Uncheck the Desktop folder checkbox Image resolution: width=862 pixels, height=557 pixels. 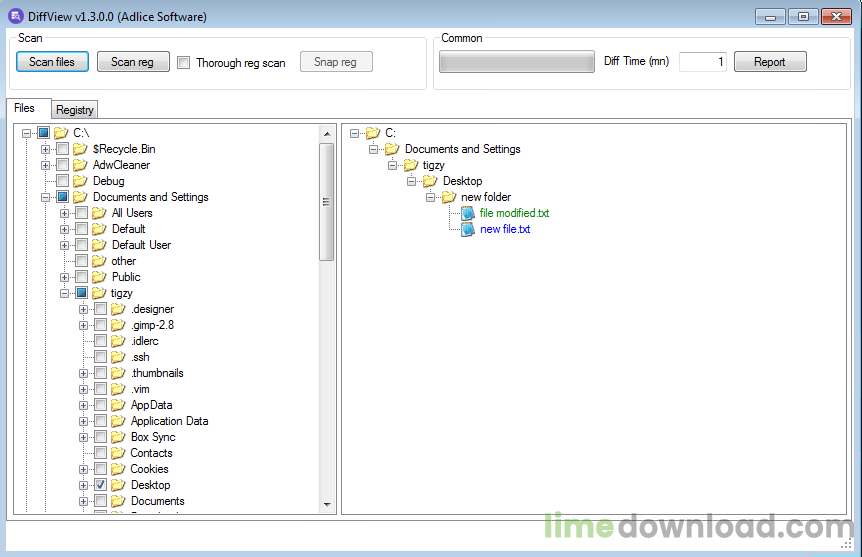click(x=101, y=485)
